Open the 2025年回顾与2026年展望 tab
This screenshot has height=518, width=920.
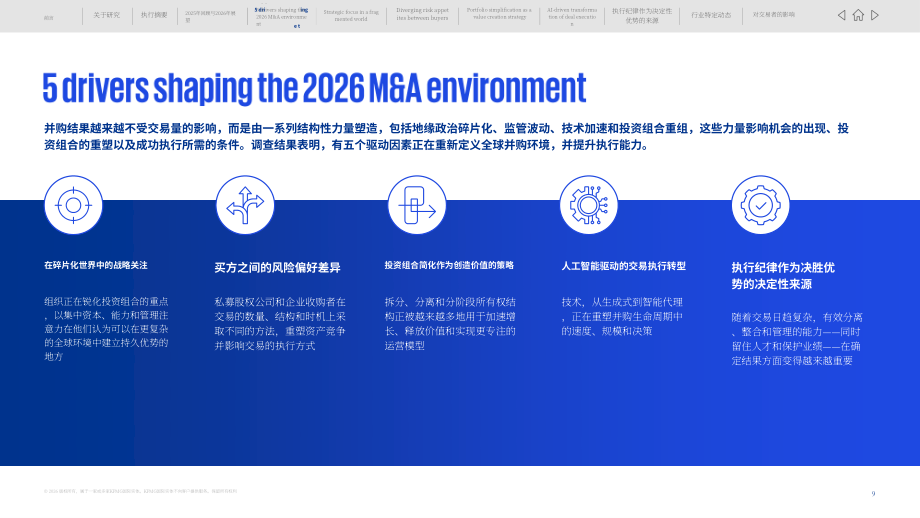click(x=210, y=16)
